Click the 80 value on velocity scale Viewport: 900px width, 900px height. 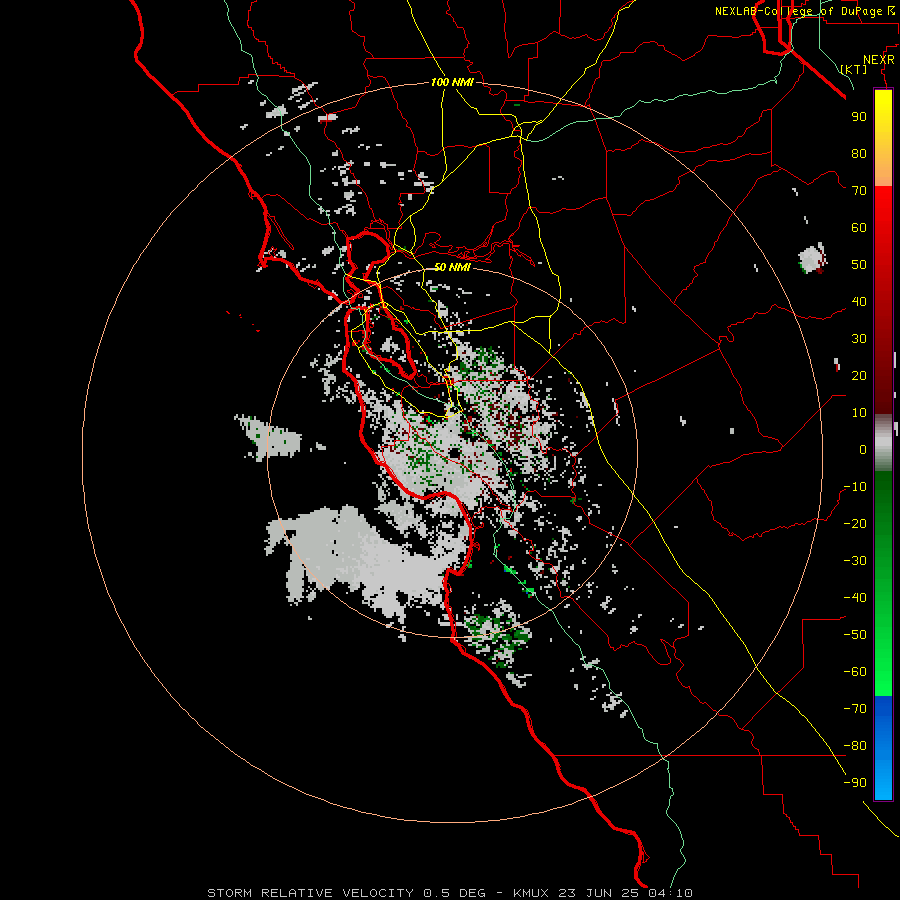(859, 153)
